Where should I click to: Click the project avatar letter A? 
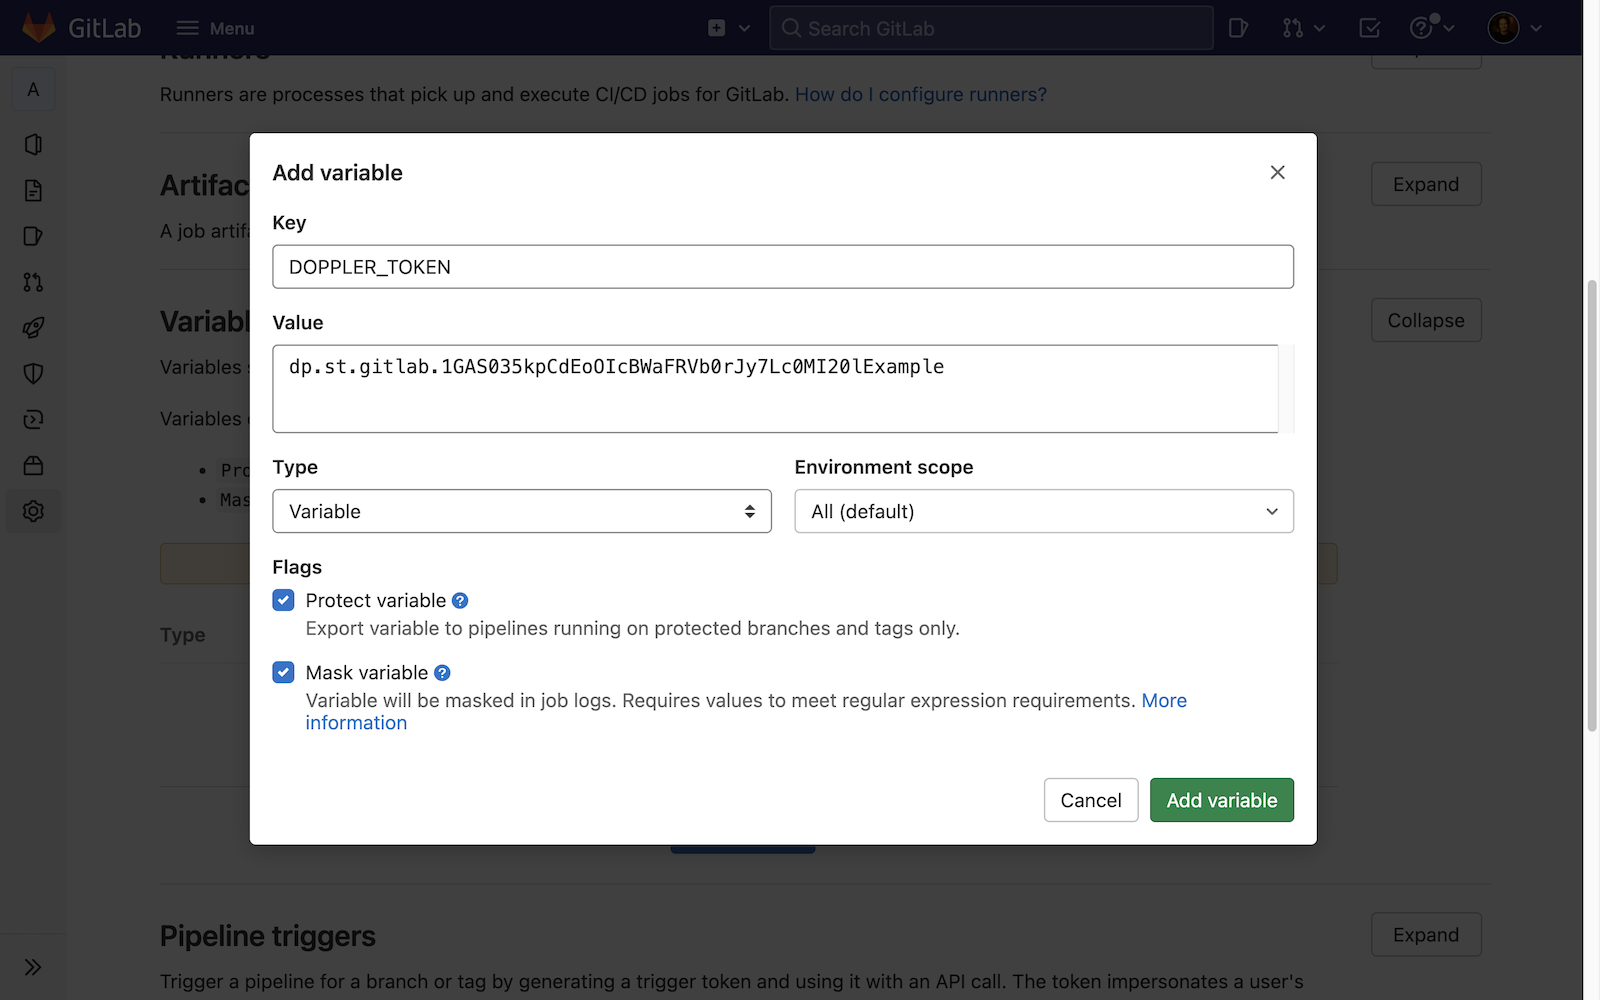pyautogui.click(x=33, y=90)
